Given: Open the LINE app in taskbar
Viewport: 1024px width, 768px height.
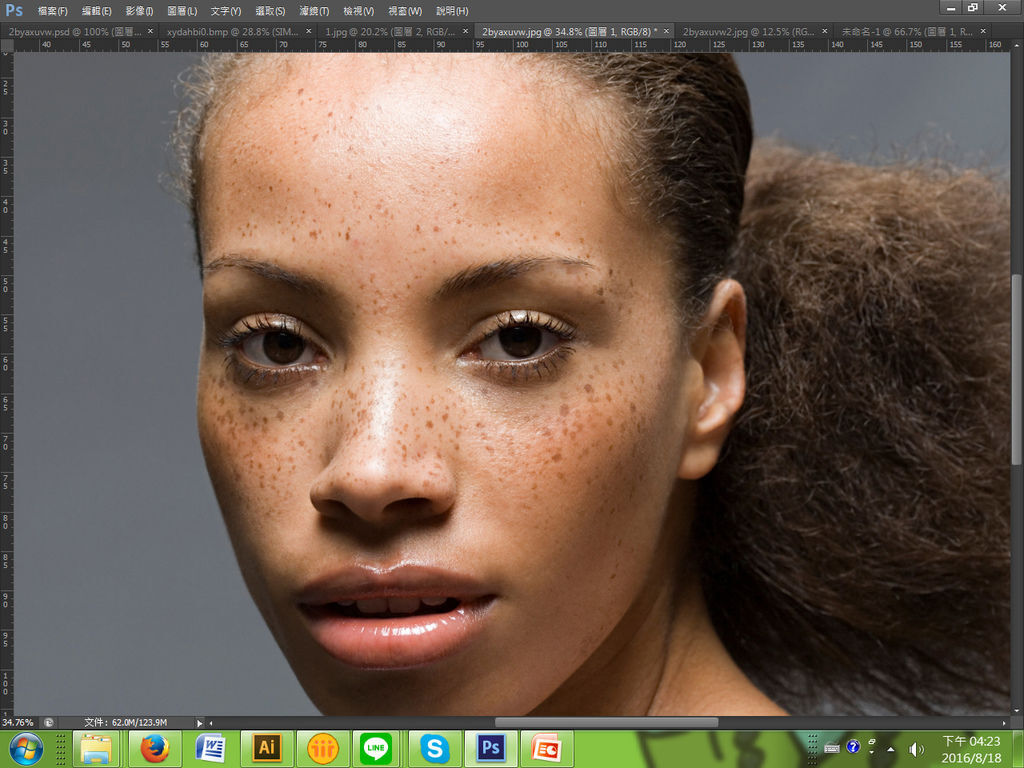Looking at the screenshot, I should click(x=377, y=748).
